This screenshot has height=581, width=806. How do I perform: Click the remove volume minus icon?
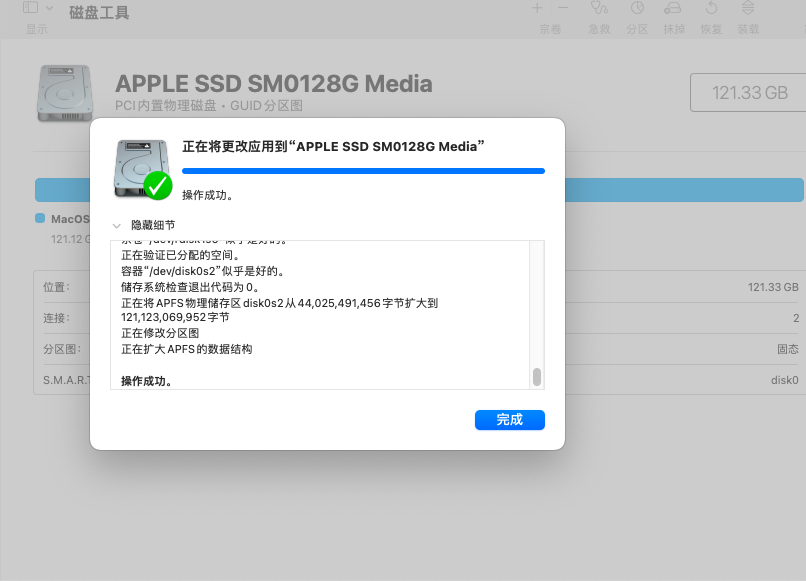coord(563,8)
